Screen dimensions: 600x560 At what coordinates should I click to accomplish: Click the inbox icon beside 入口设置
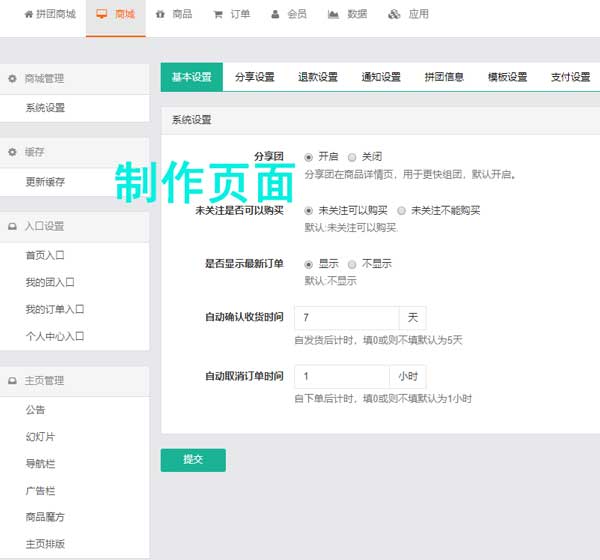point(13,226)
